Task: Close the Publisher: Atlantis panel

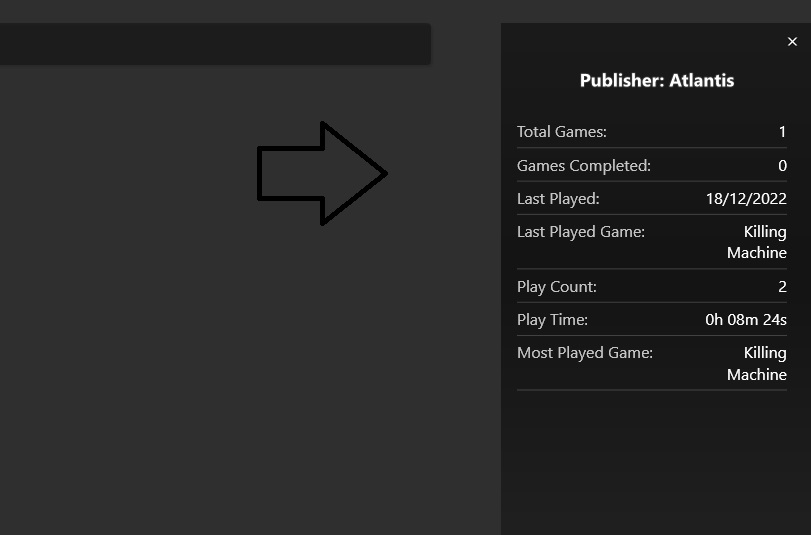Action: pyautogui.click(x=792, y=42)
